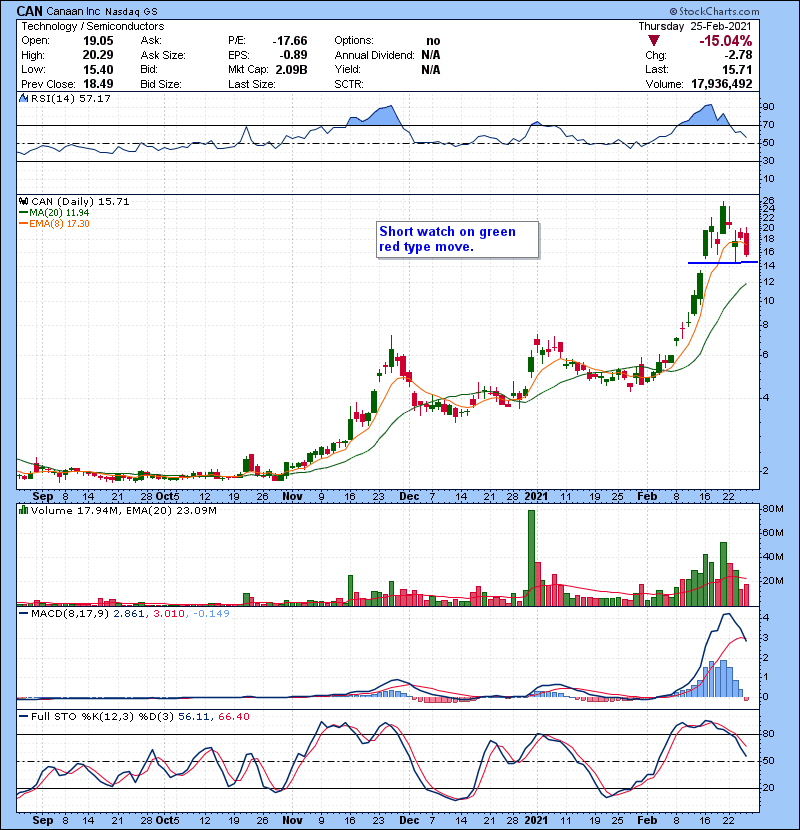Select the High value 20.29

click(98, 55)
